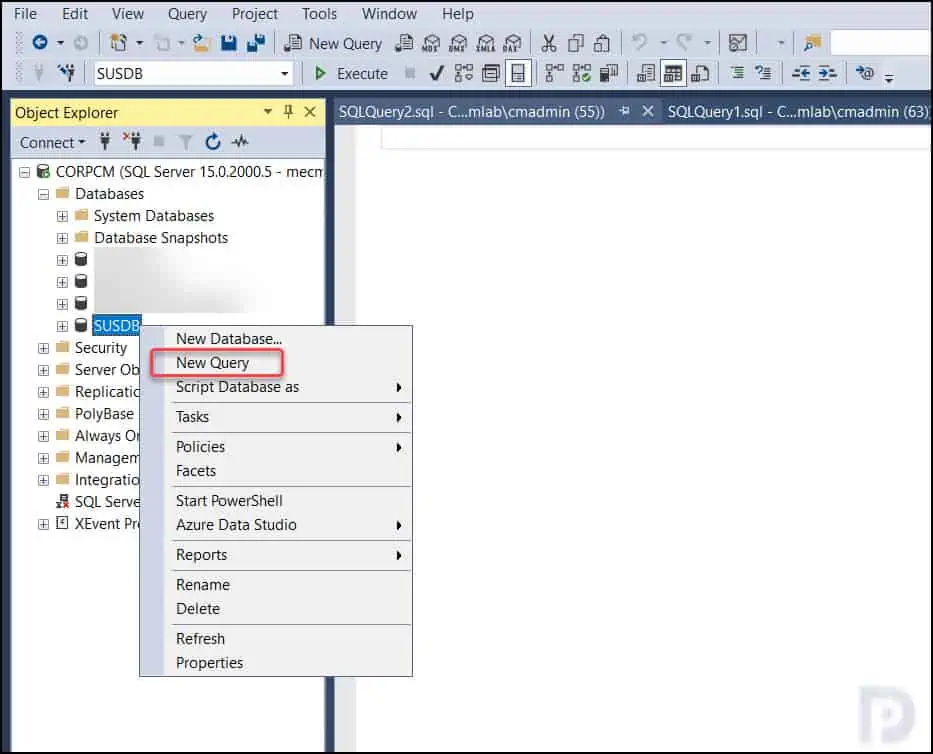Click the increase indent icon
This screenshot has height=754, width=933.
pyautogui.click(x=828, y=73)
